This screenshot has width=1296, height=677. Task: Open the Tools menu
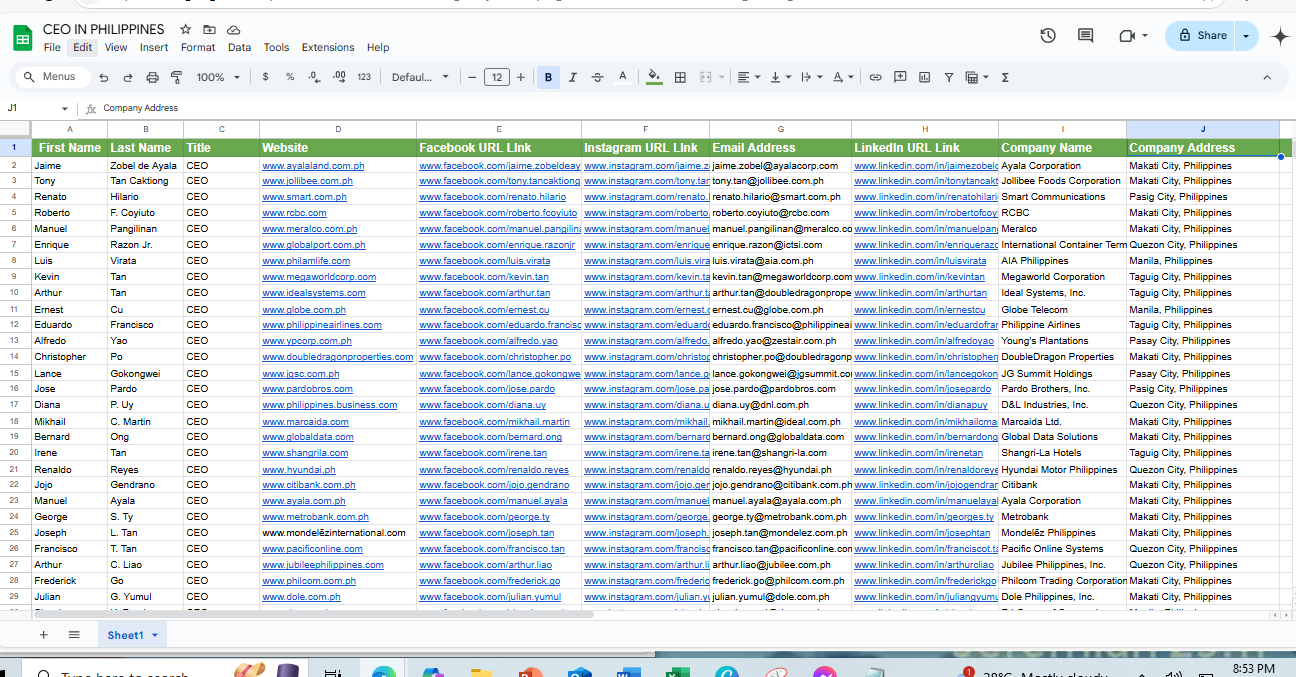276,47
